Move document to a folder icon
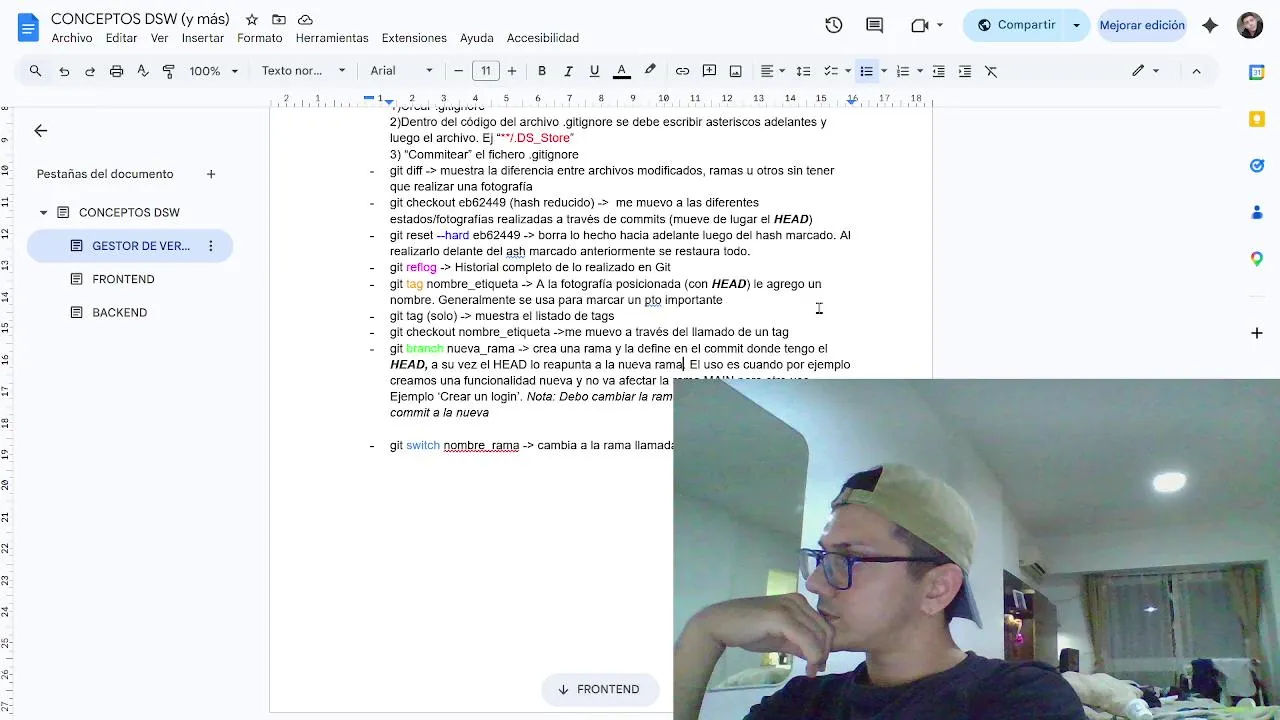 [x=279, y=20]
